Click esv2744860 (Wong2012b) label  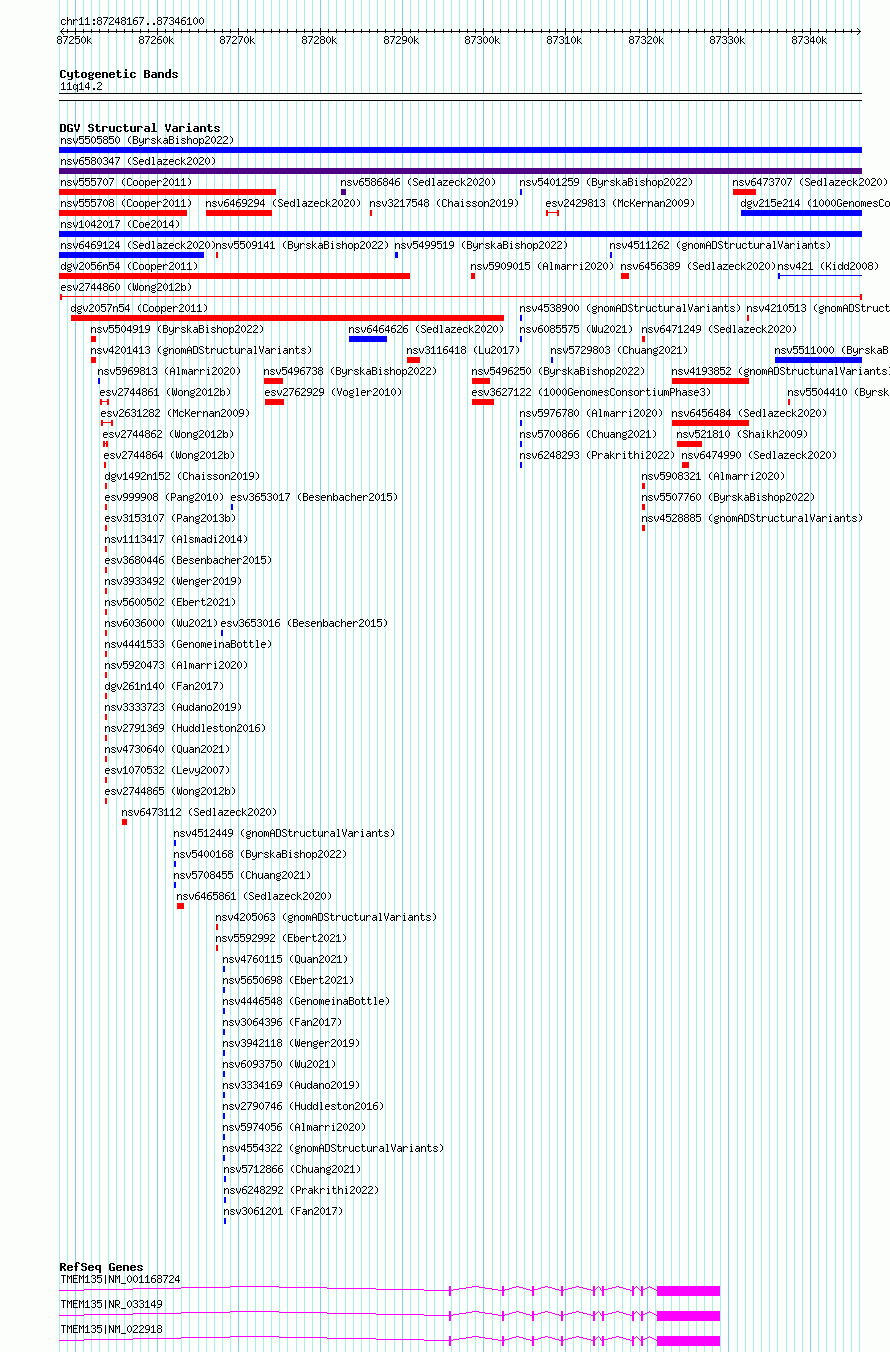click(x=125, y=287)
